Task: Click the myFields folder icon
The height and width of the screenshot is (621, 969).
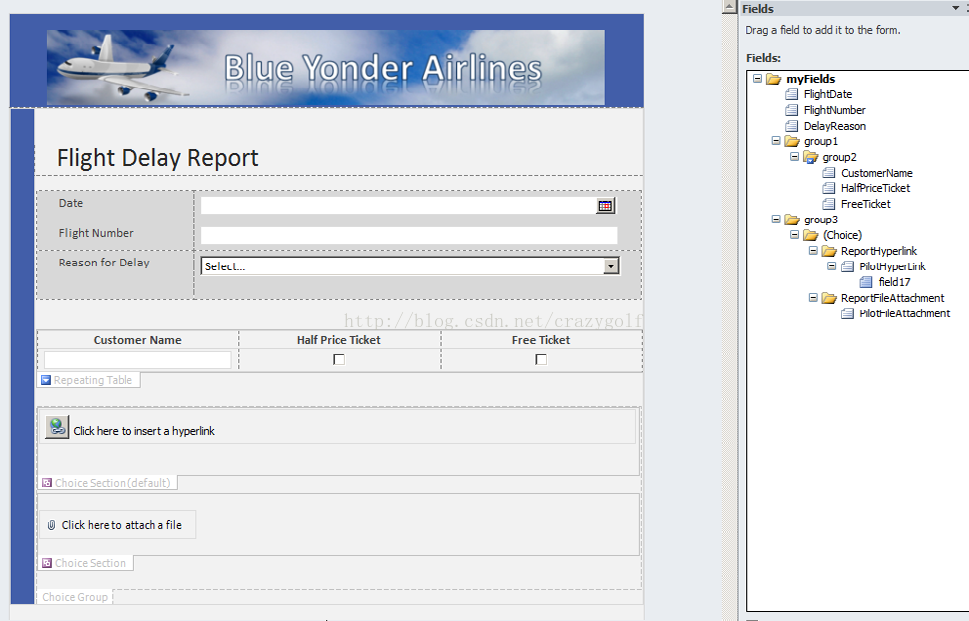Action: (x=774, y=79)
